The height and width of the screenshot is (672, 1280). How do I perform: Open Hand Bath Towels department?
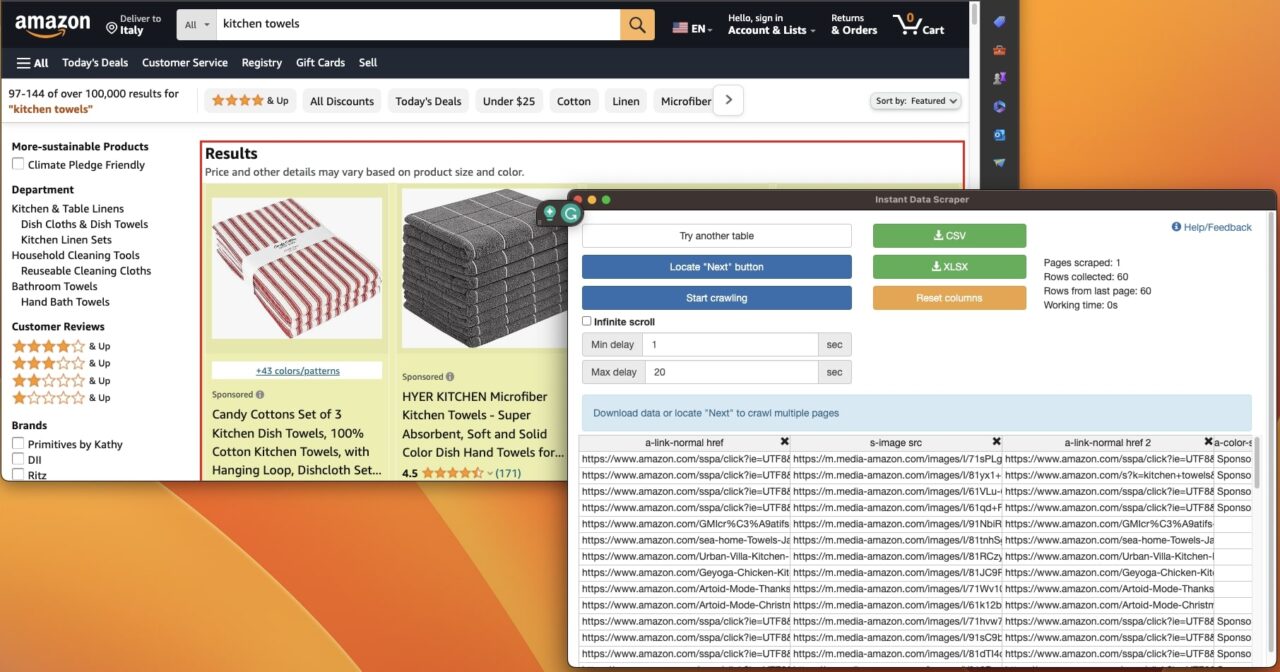(x=65, y=302)
